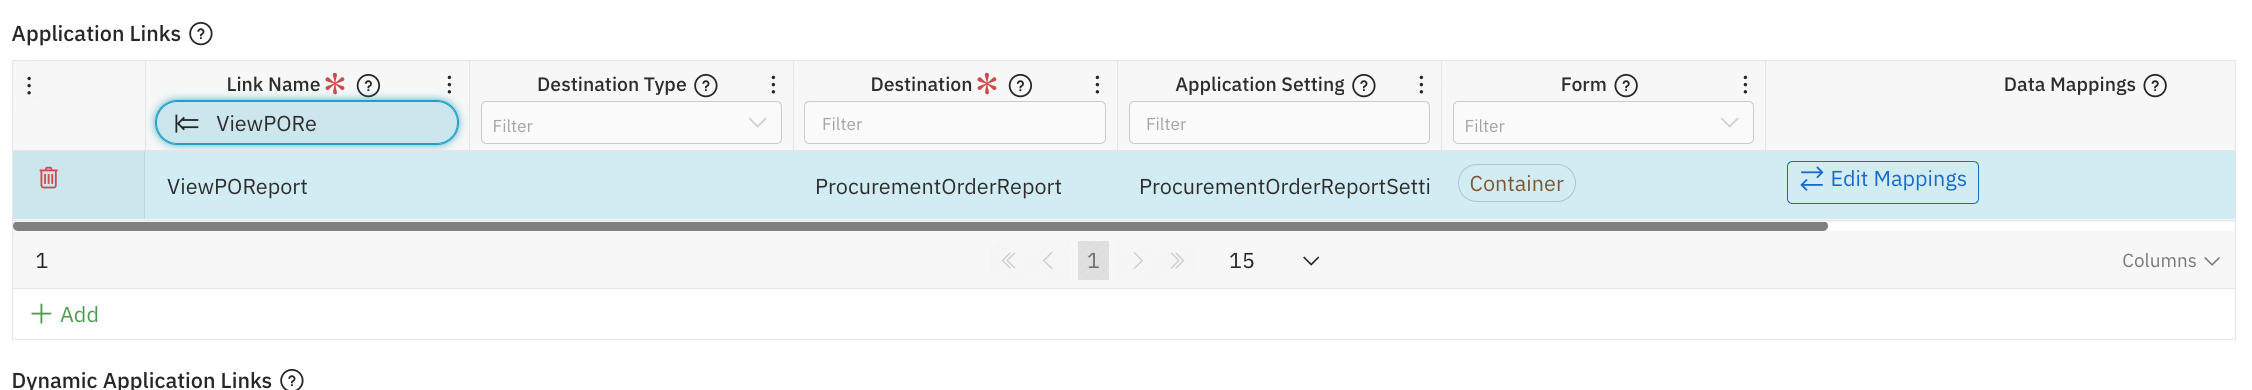This screenshot has height=390, width=2252.
Task: Click the horizontal table scrollbar
Action: [920, 227]
